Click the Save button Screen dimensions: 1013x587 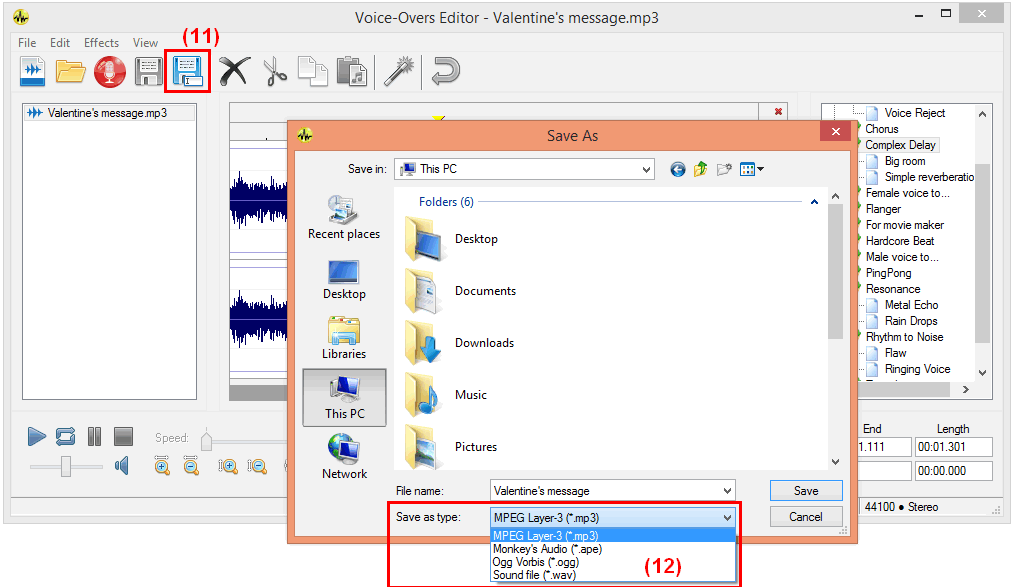point(806,490)
